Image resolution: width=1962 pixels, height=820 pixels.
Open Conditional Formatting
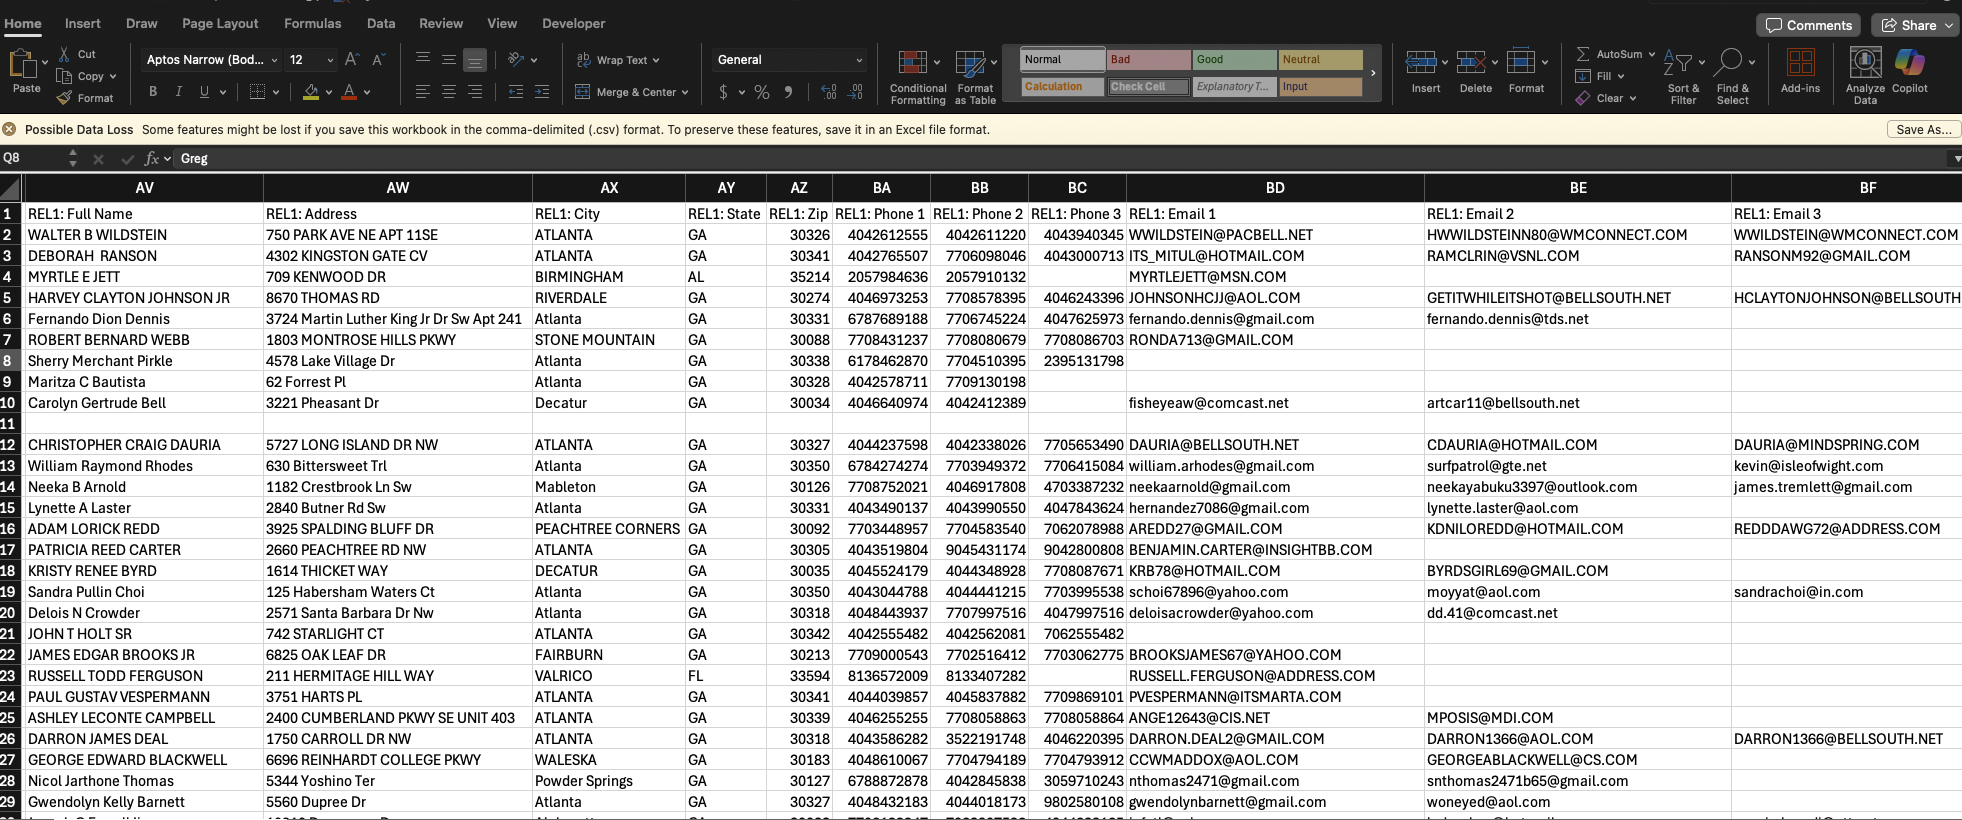[912, 64]
